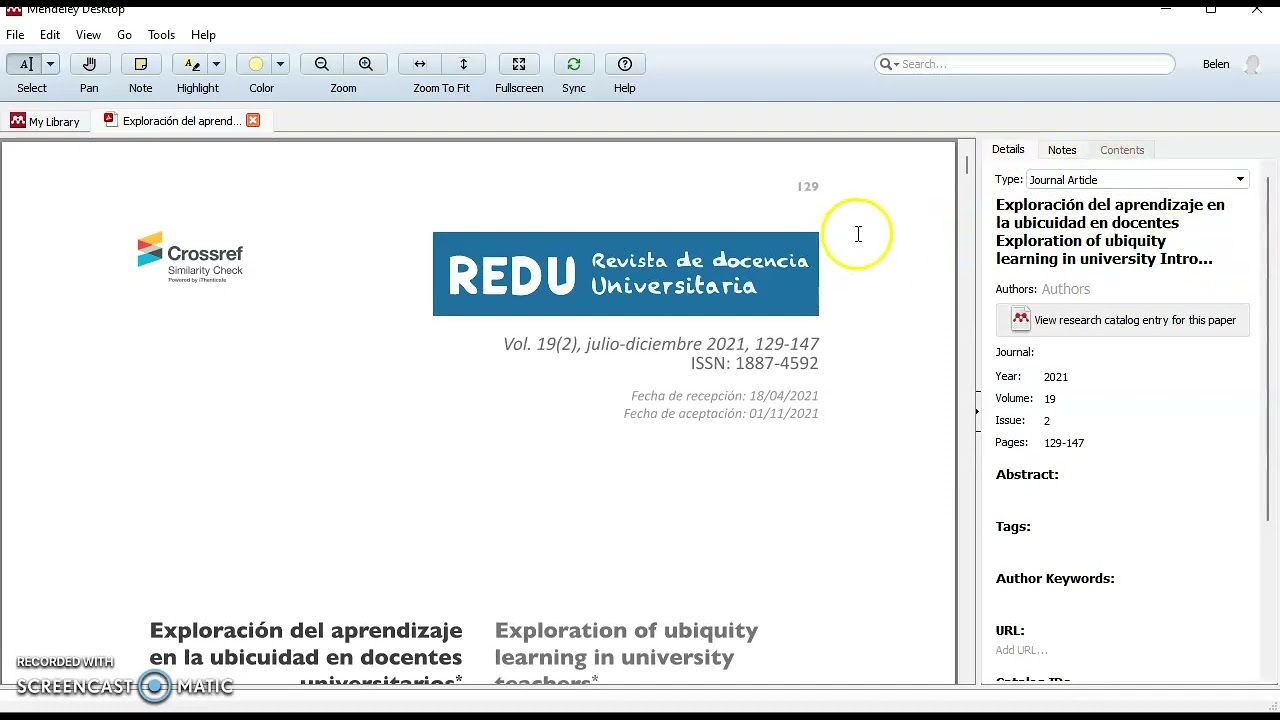The width and height of the screenshot is (1280, 720).
Task: Edit the document title in Details
Action: [x=1110, y=231]
